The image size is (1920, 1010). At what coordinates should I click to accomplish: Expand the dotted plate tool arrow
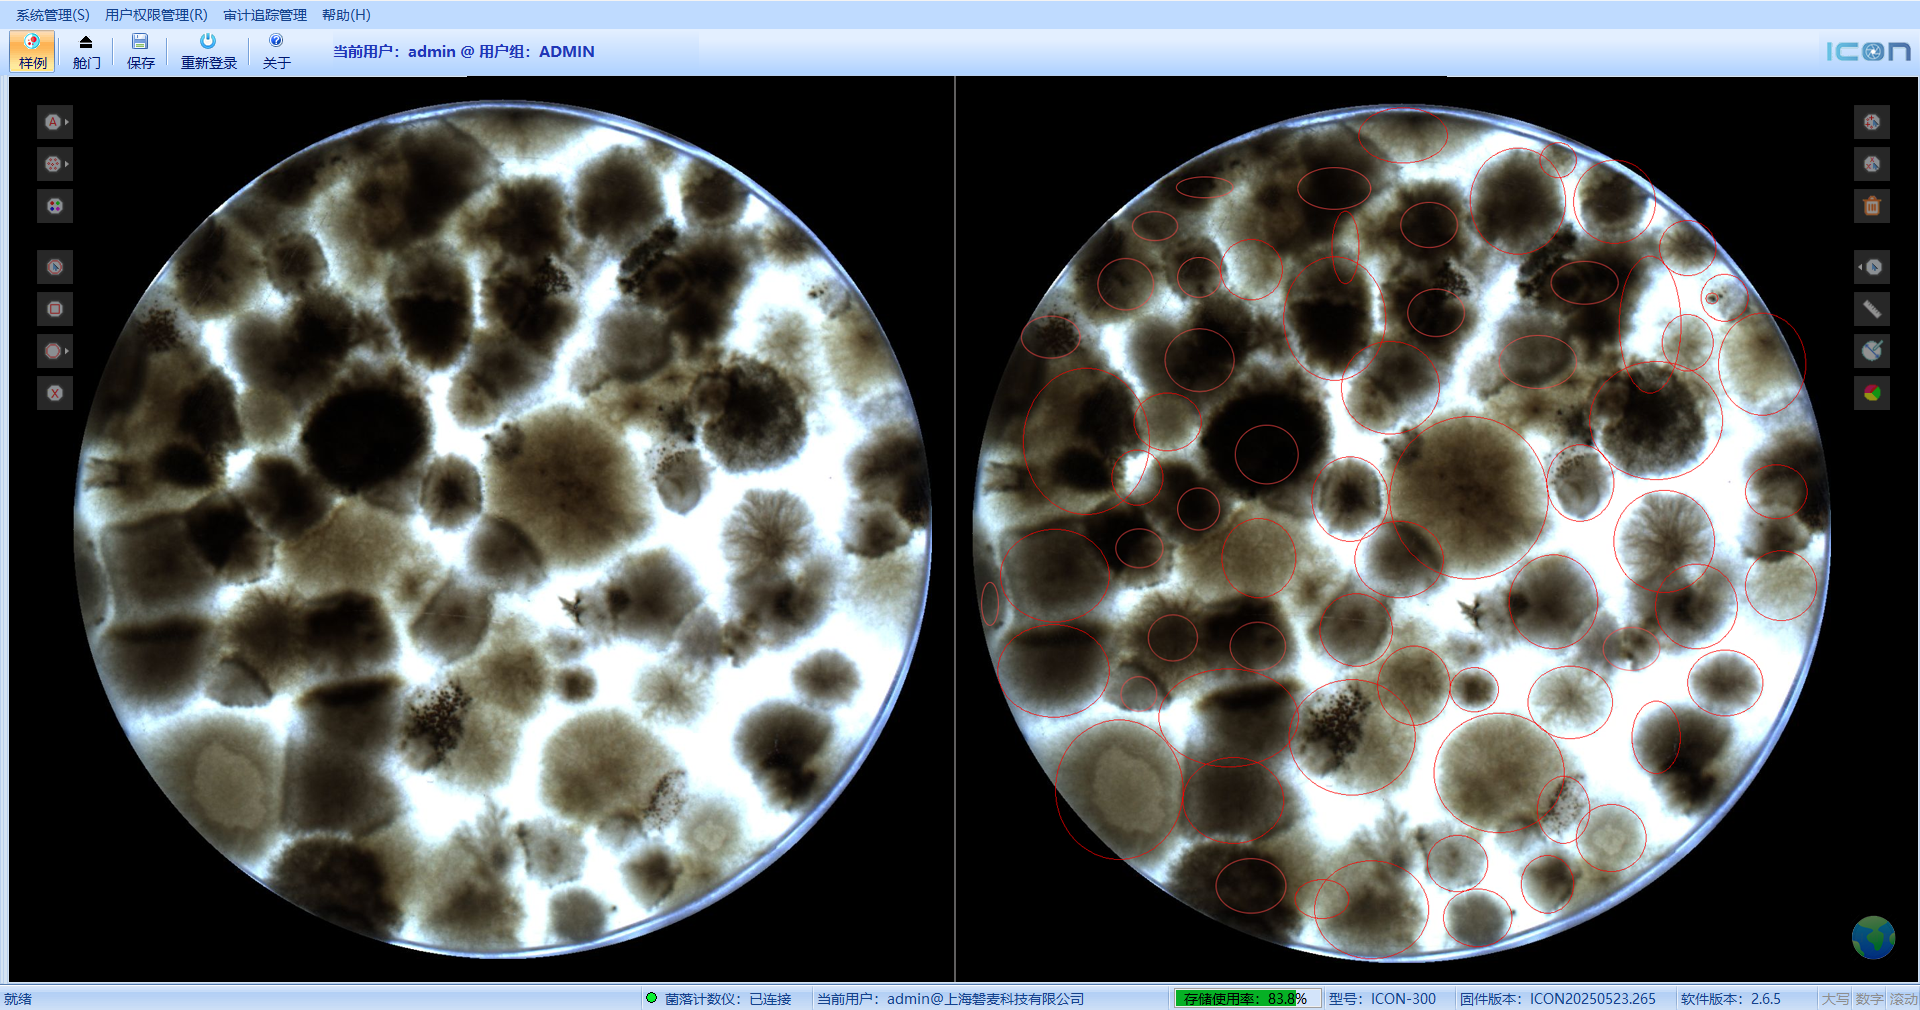(66, 164)
